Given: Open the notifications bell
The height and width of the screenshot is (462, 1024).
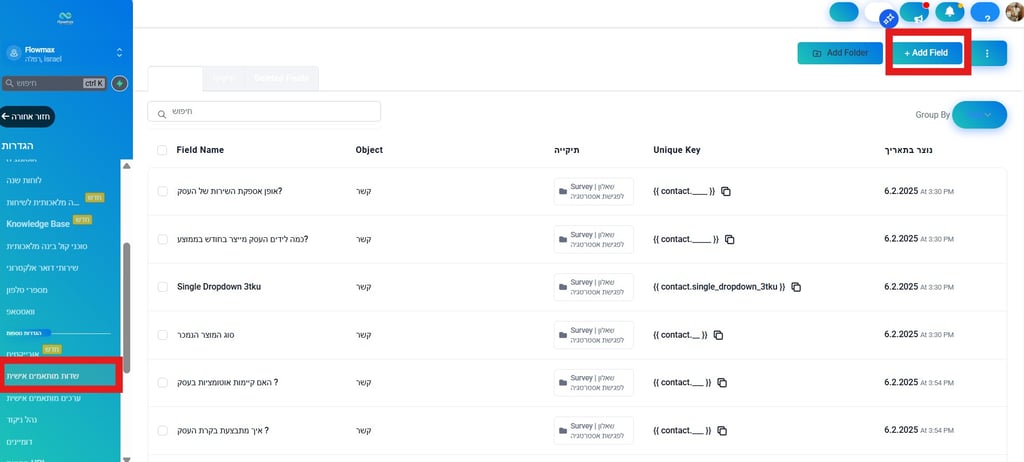Looking at the screenshot, I should [x=950, y=12].
